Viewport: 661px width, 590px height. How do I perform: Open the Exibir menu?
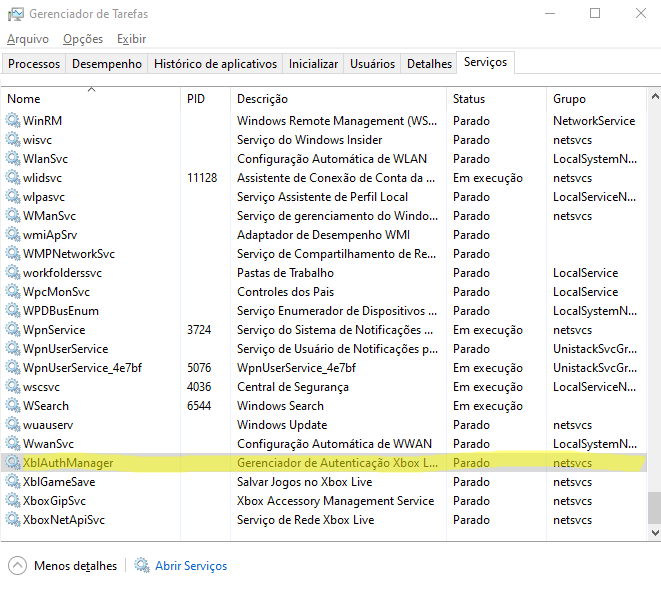(132, 39)
